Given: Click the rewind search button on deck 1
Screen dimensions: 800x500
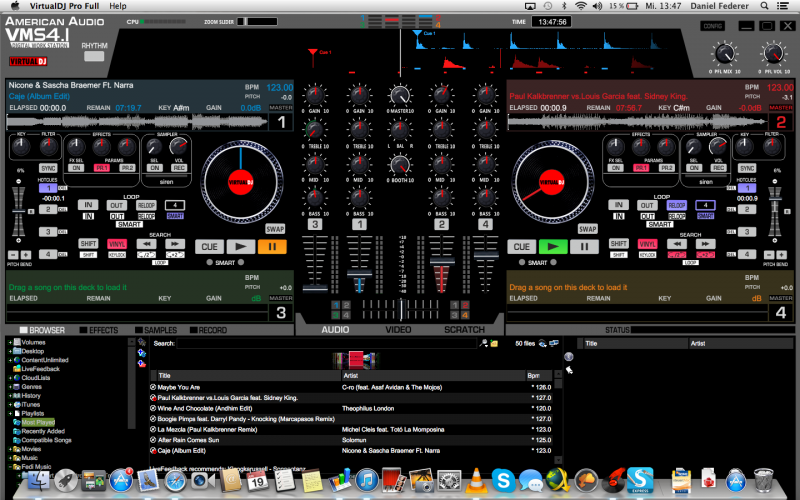Looking at the screenshot, I should (146, 243).
